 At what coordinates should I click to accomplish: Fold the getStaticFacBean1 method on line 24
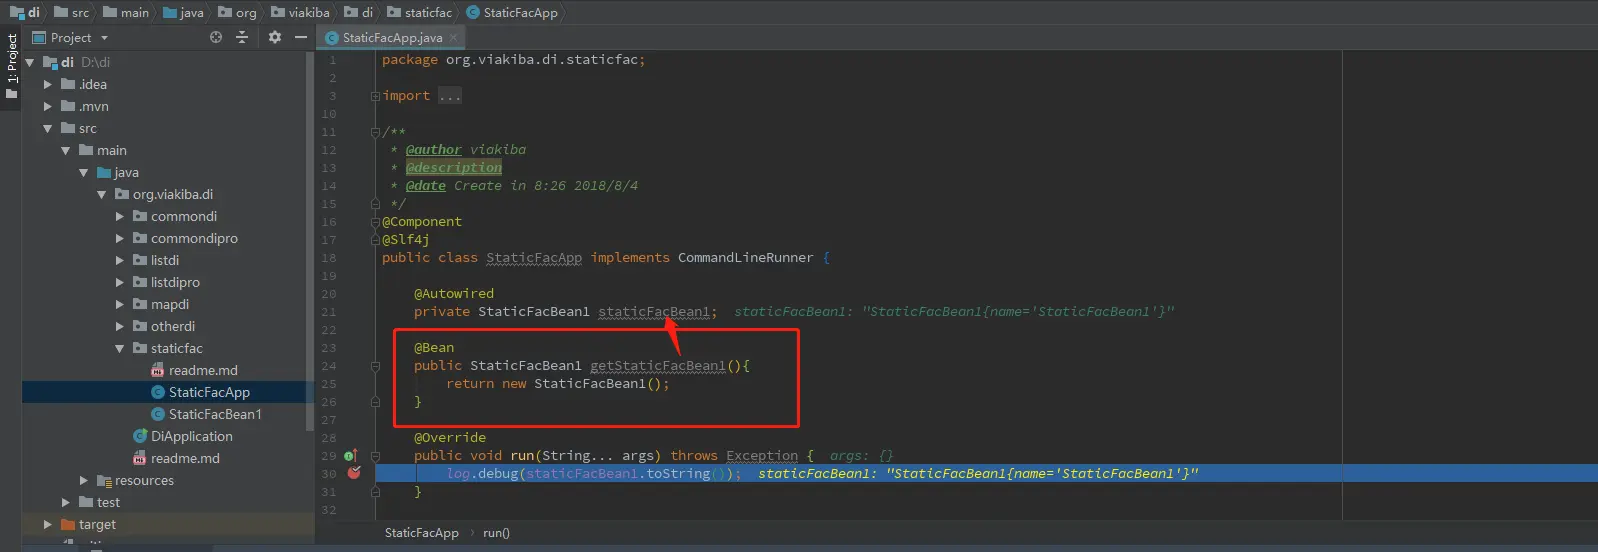pos(375,366)
